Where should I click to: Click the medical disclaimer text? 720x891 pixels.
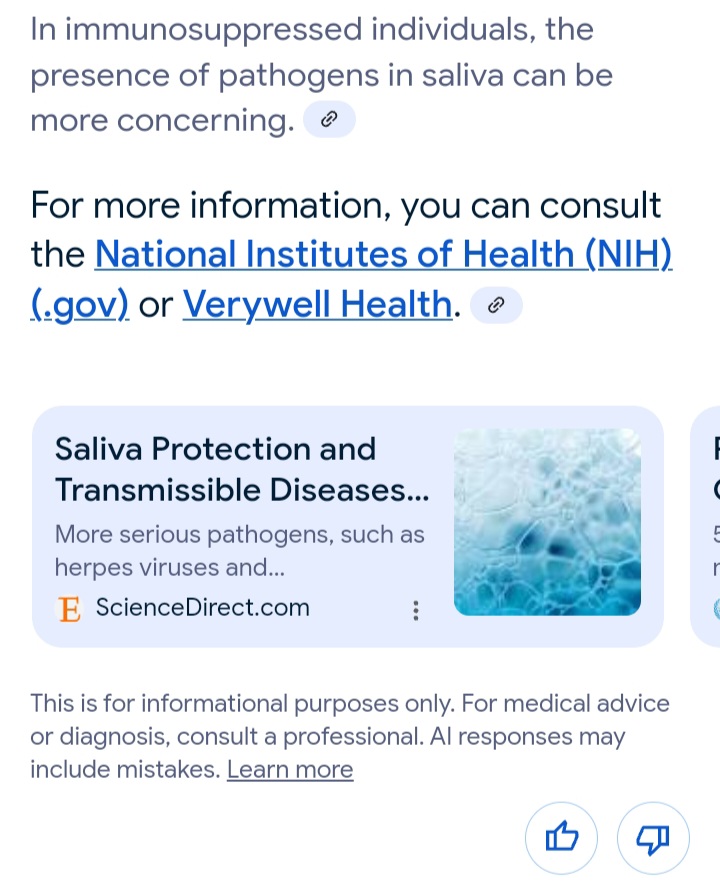coord(349,736)
